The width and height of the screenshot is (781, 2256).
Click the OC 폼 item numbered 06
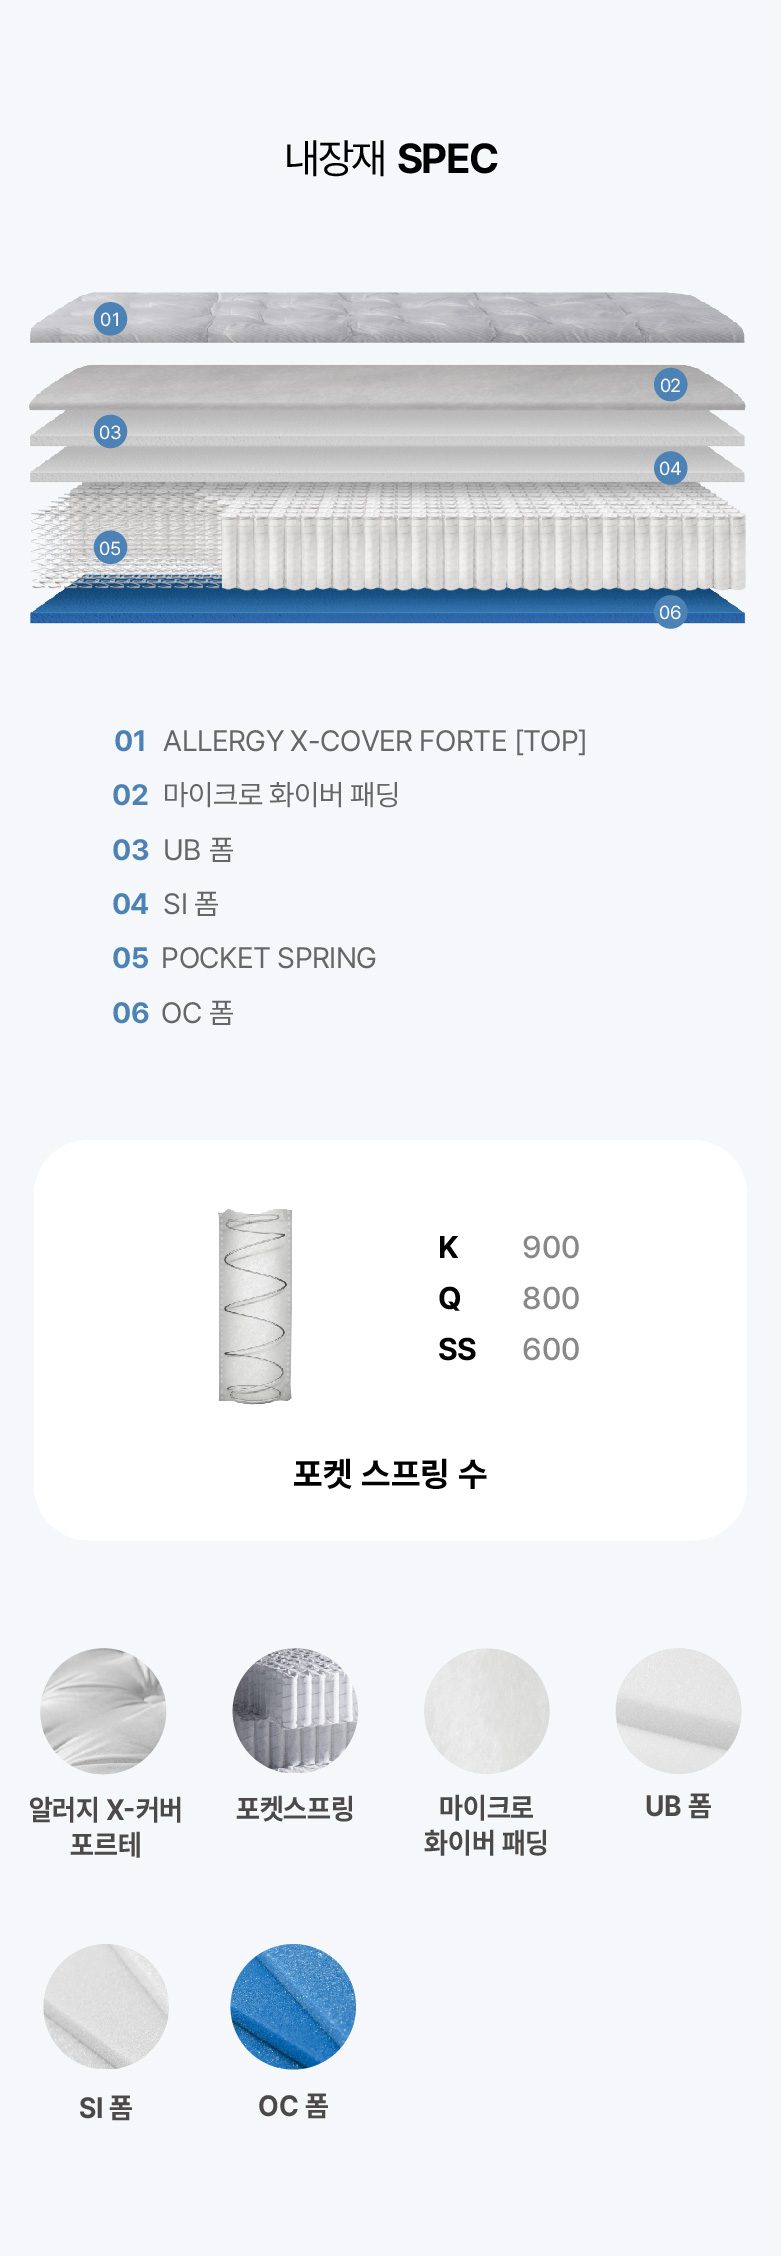click(173, 1013)
